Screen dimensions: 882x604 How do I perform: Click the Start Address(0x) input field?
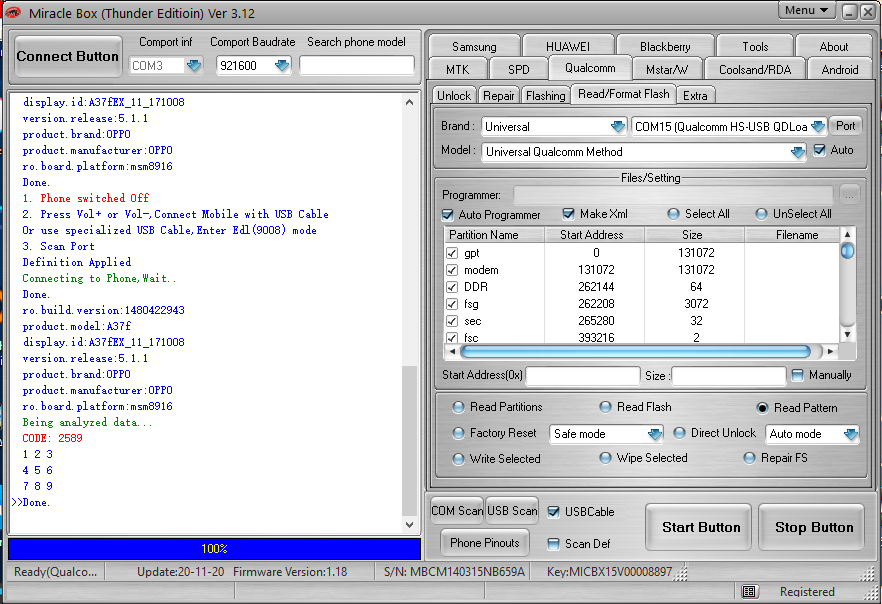583,376
